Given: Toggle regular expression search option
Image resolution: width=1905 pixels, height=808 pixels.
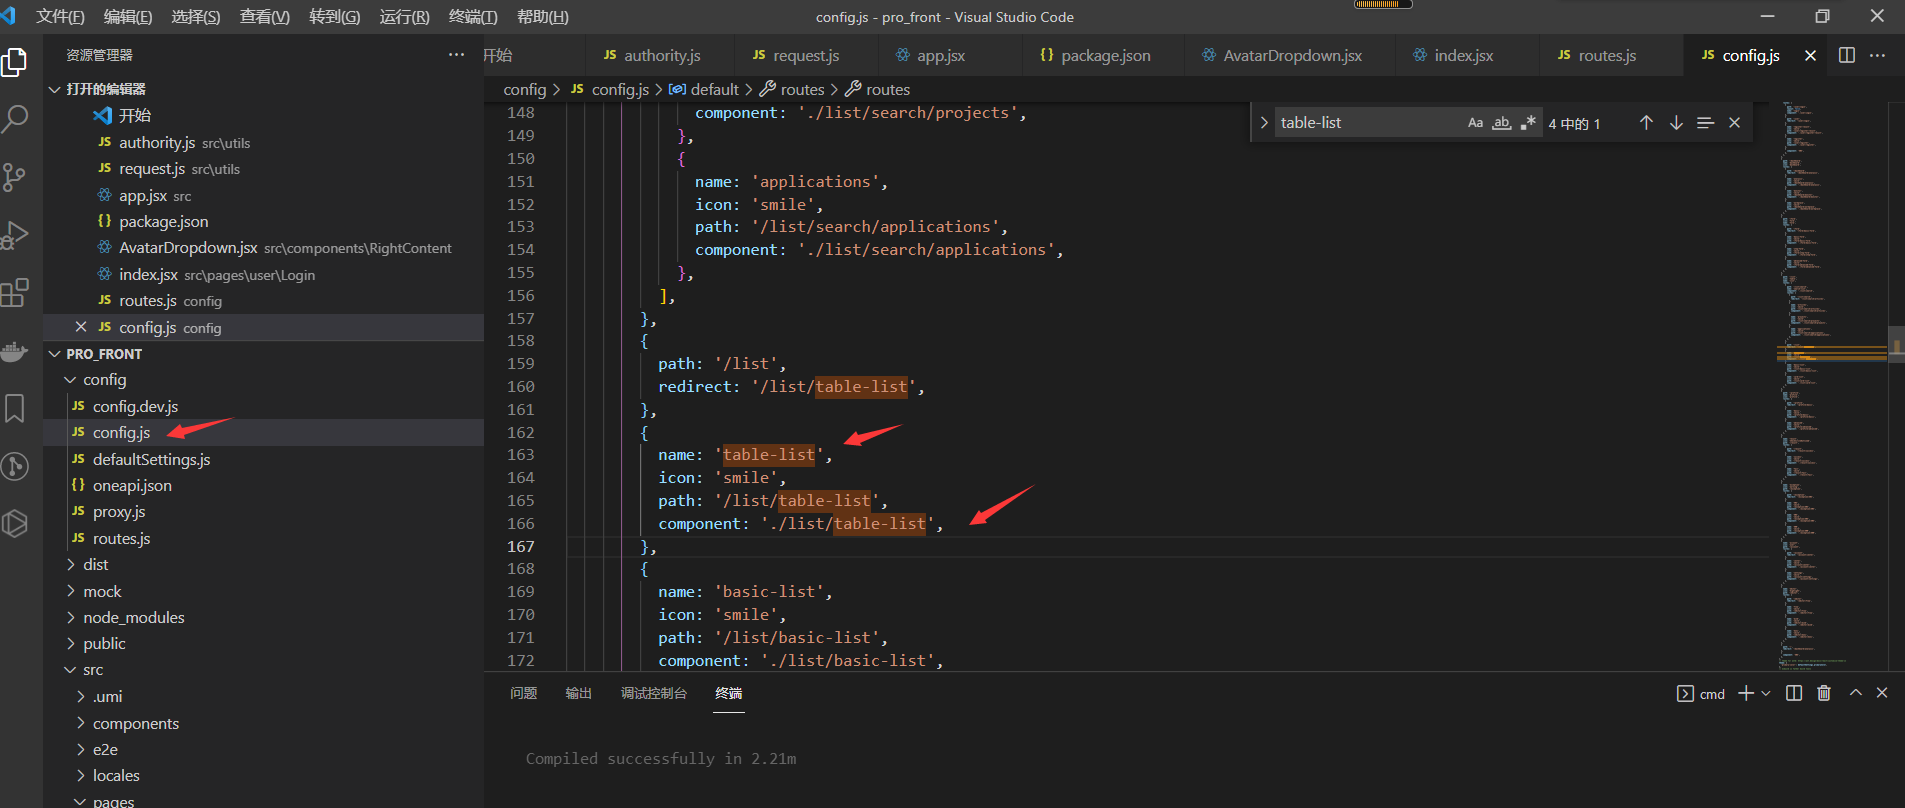Looking at the screenshot, I should point(1527,123).
